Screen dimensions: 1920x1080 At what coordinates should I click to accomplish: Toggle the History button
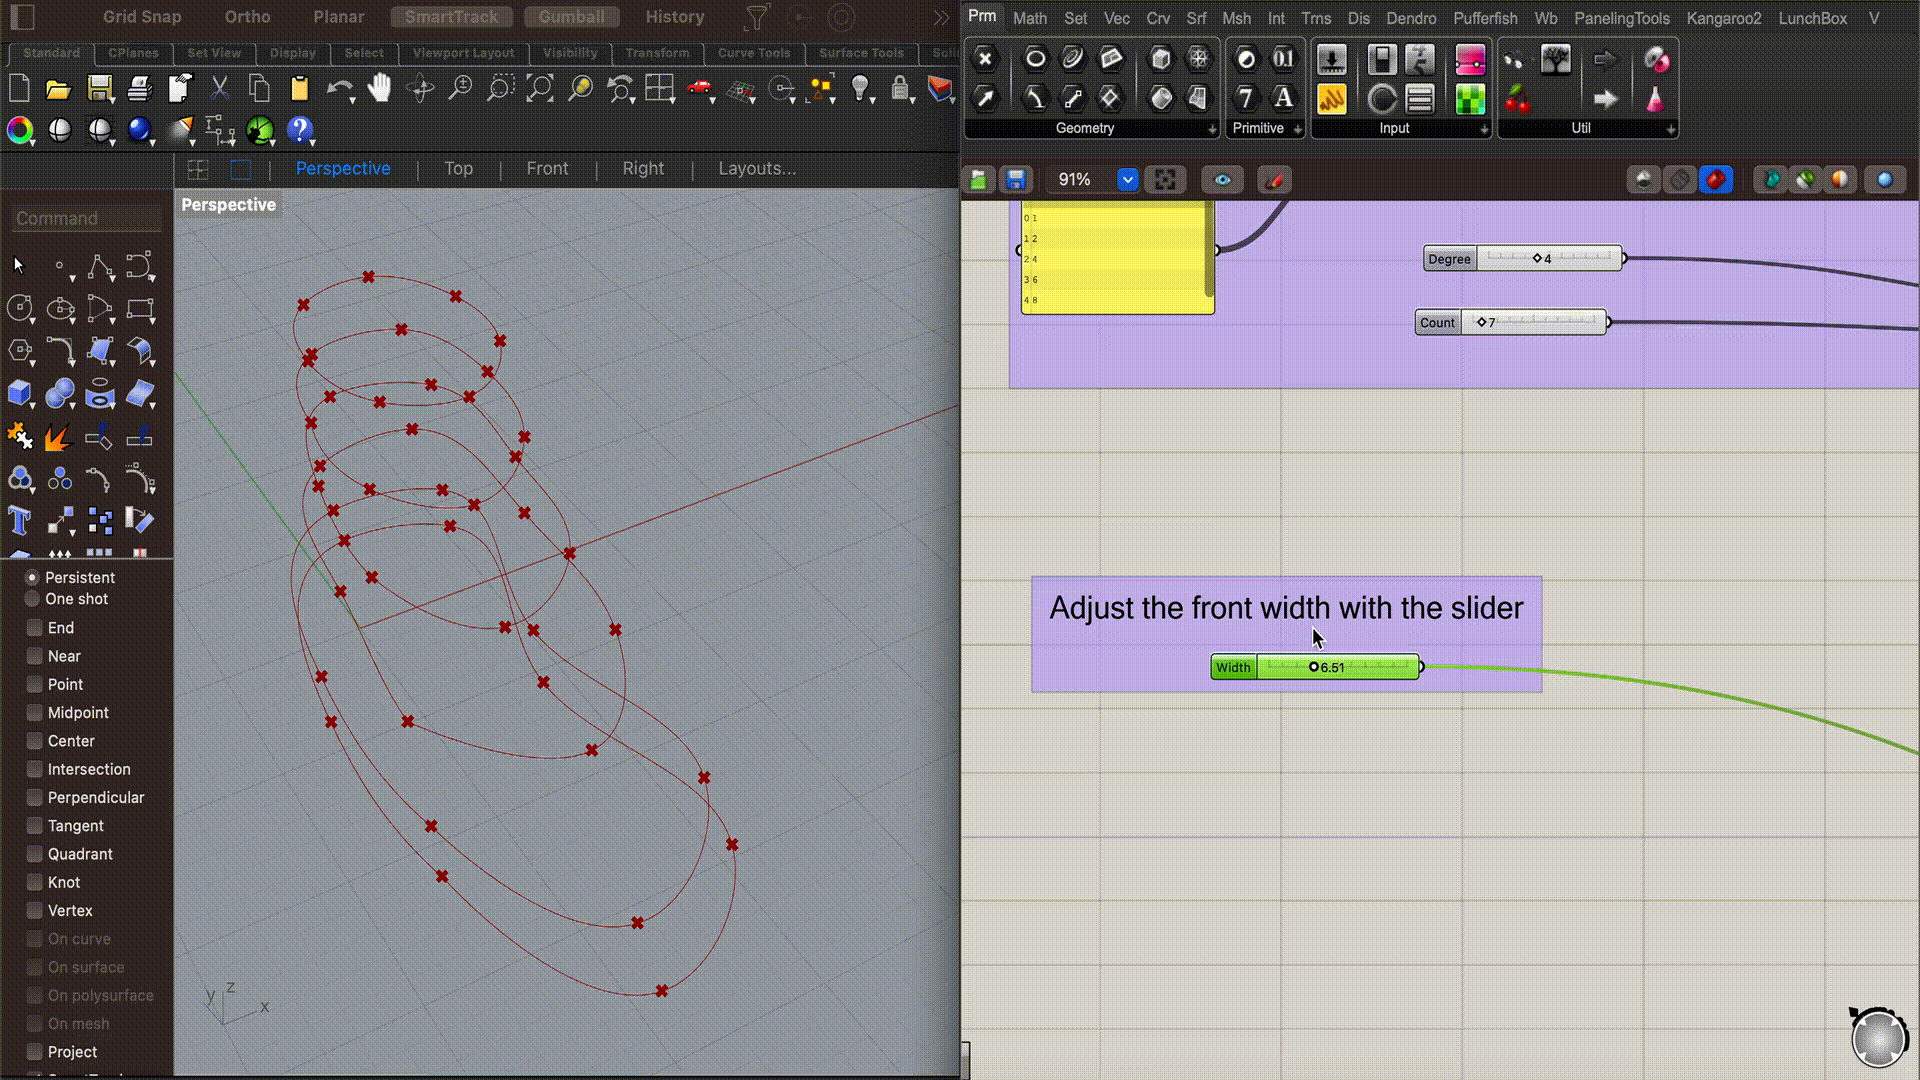674,17
